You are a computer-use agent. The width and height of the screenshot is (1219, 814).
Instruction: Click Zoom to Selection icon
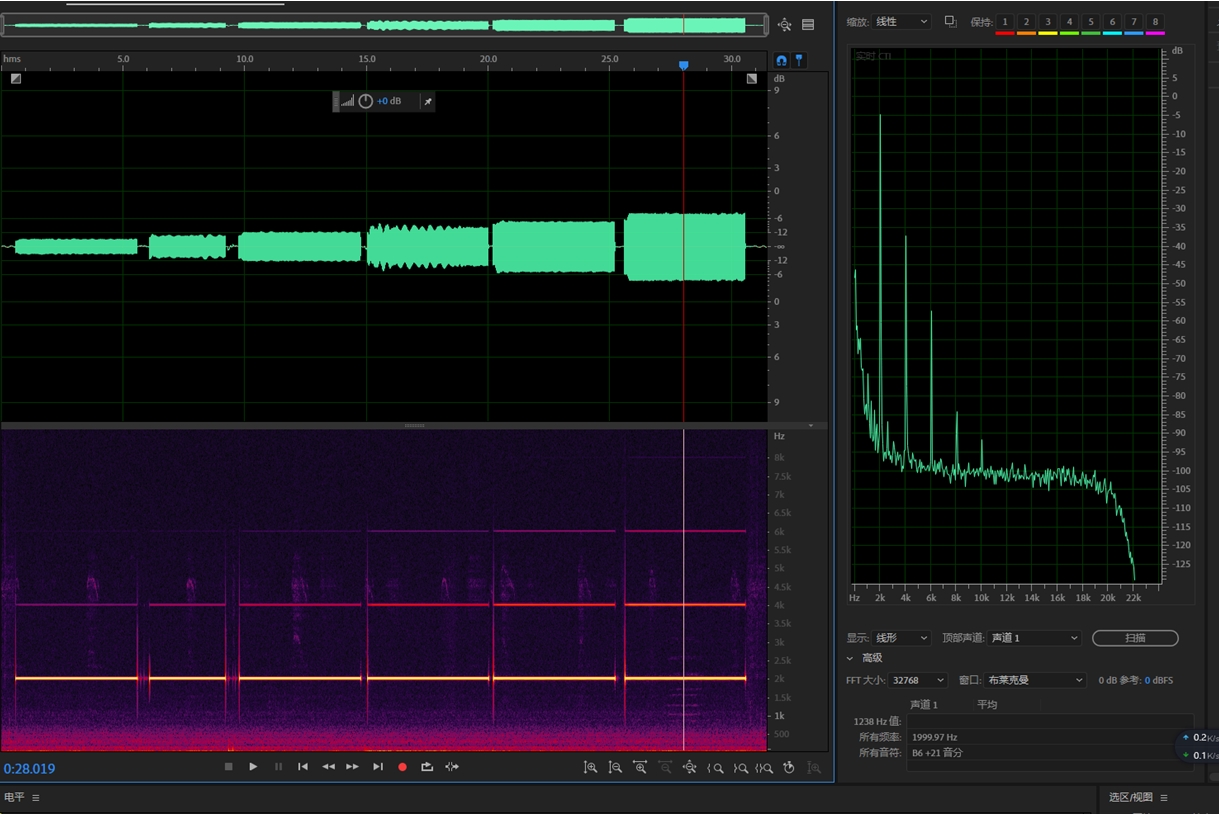(x=764, y=768)
